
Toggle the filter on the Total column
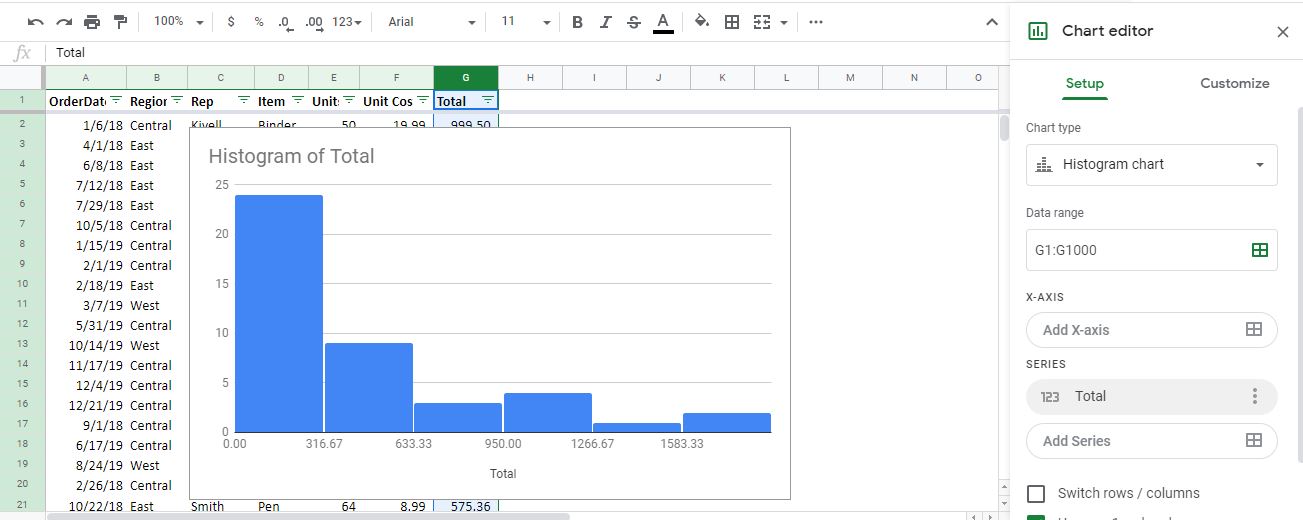tap(487, 101)
